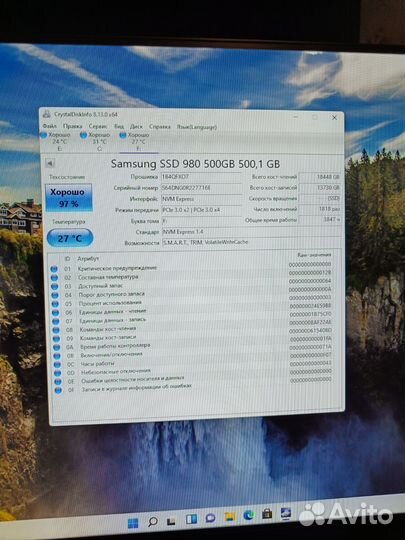The image size is (405, 540).
Task: Open the Сервис menu
Action: click(x=98, y=126)
